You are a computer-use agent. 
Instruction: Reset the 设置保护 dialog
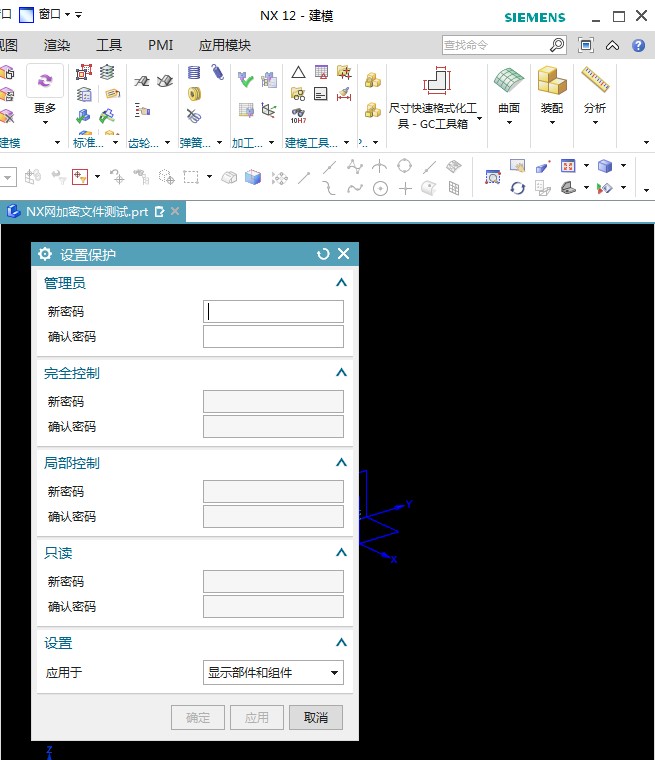tap(323, 254)
